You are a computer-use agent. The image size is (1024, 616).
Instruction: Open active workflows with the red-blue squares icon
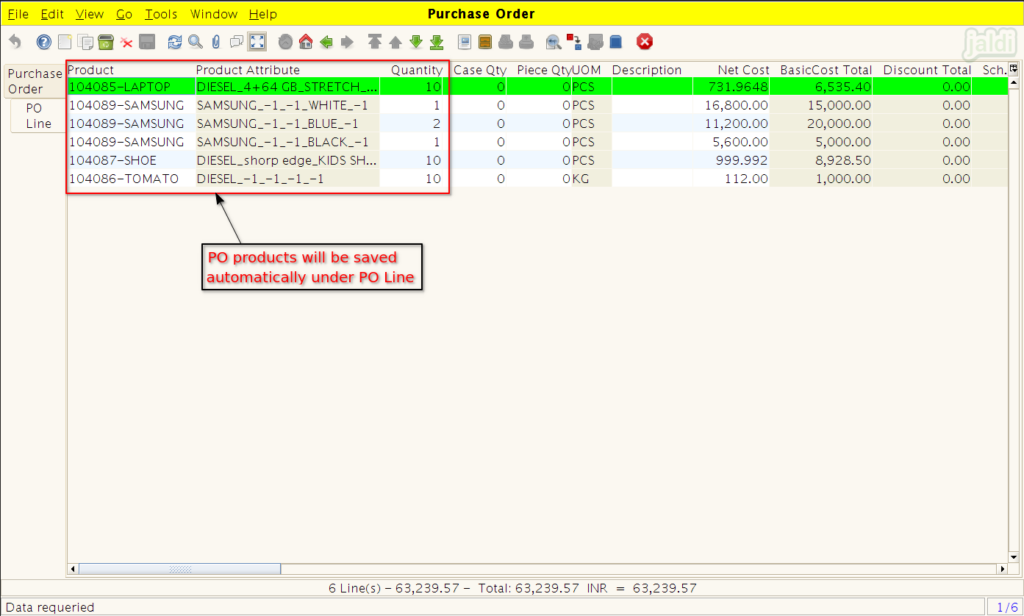pyautogui.click(x=574, y=42)
